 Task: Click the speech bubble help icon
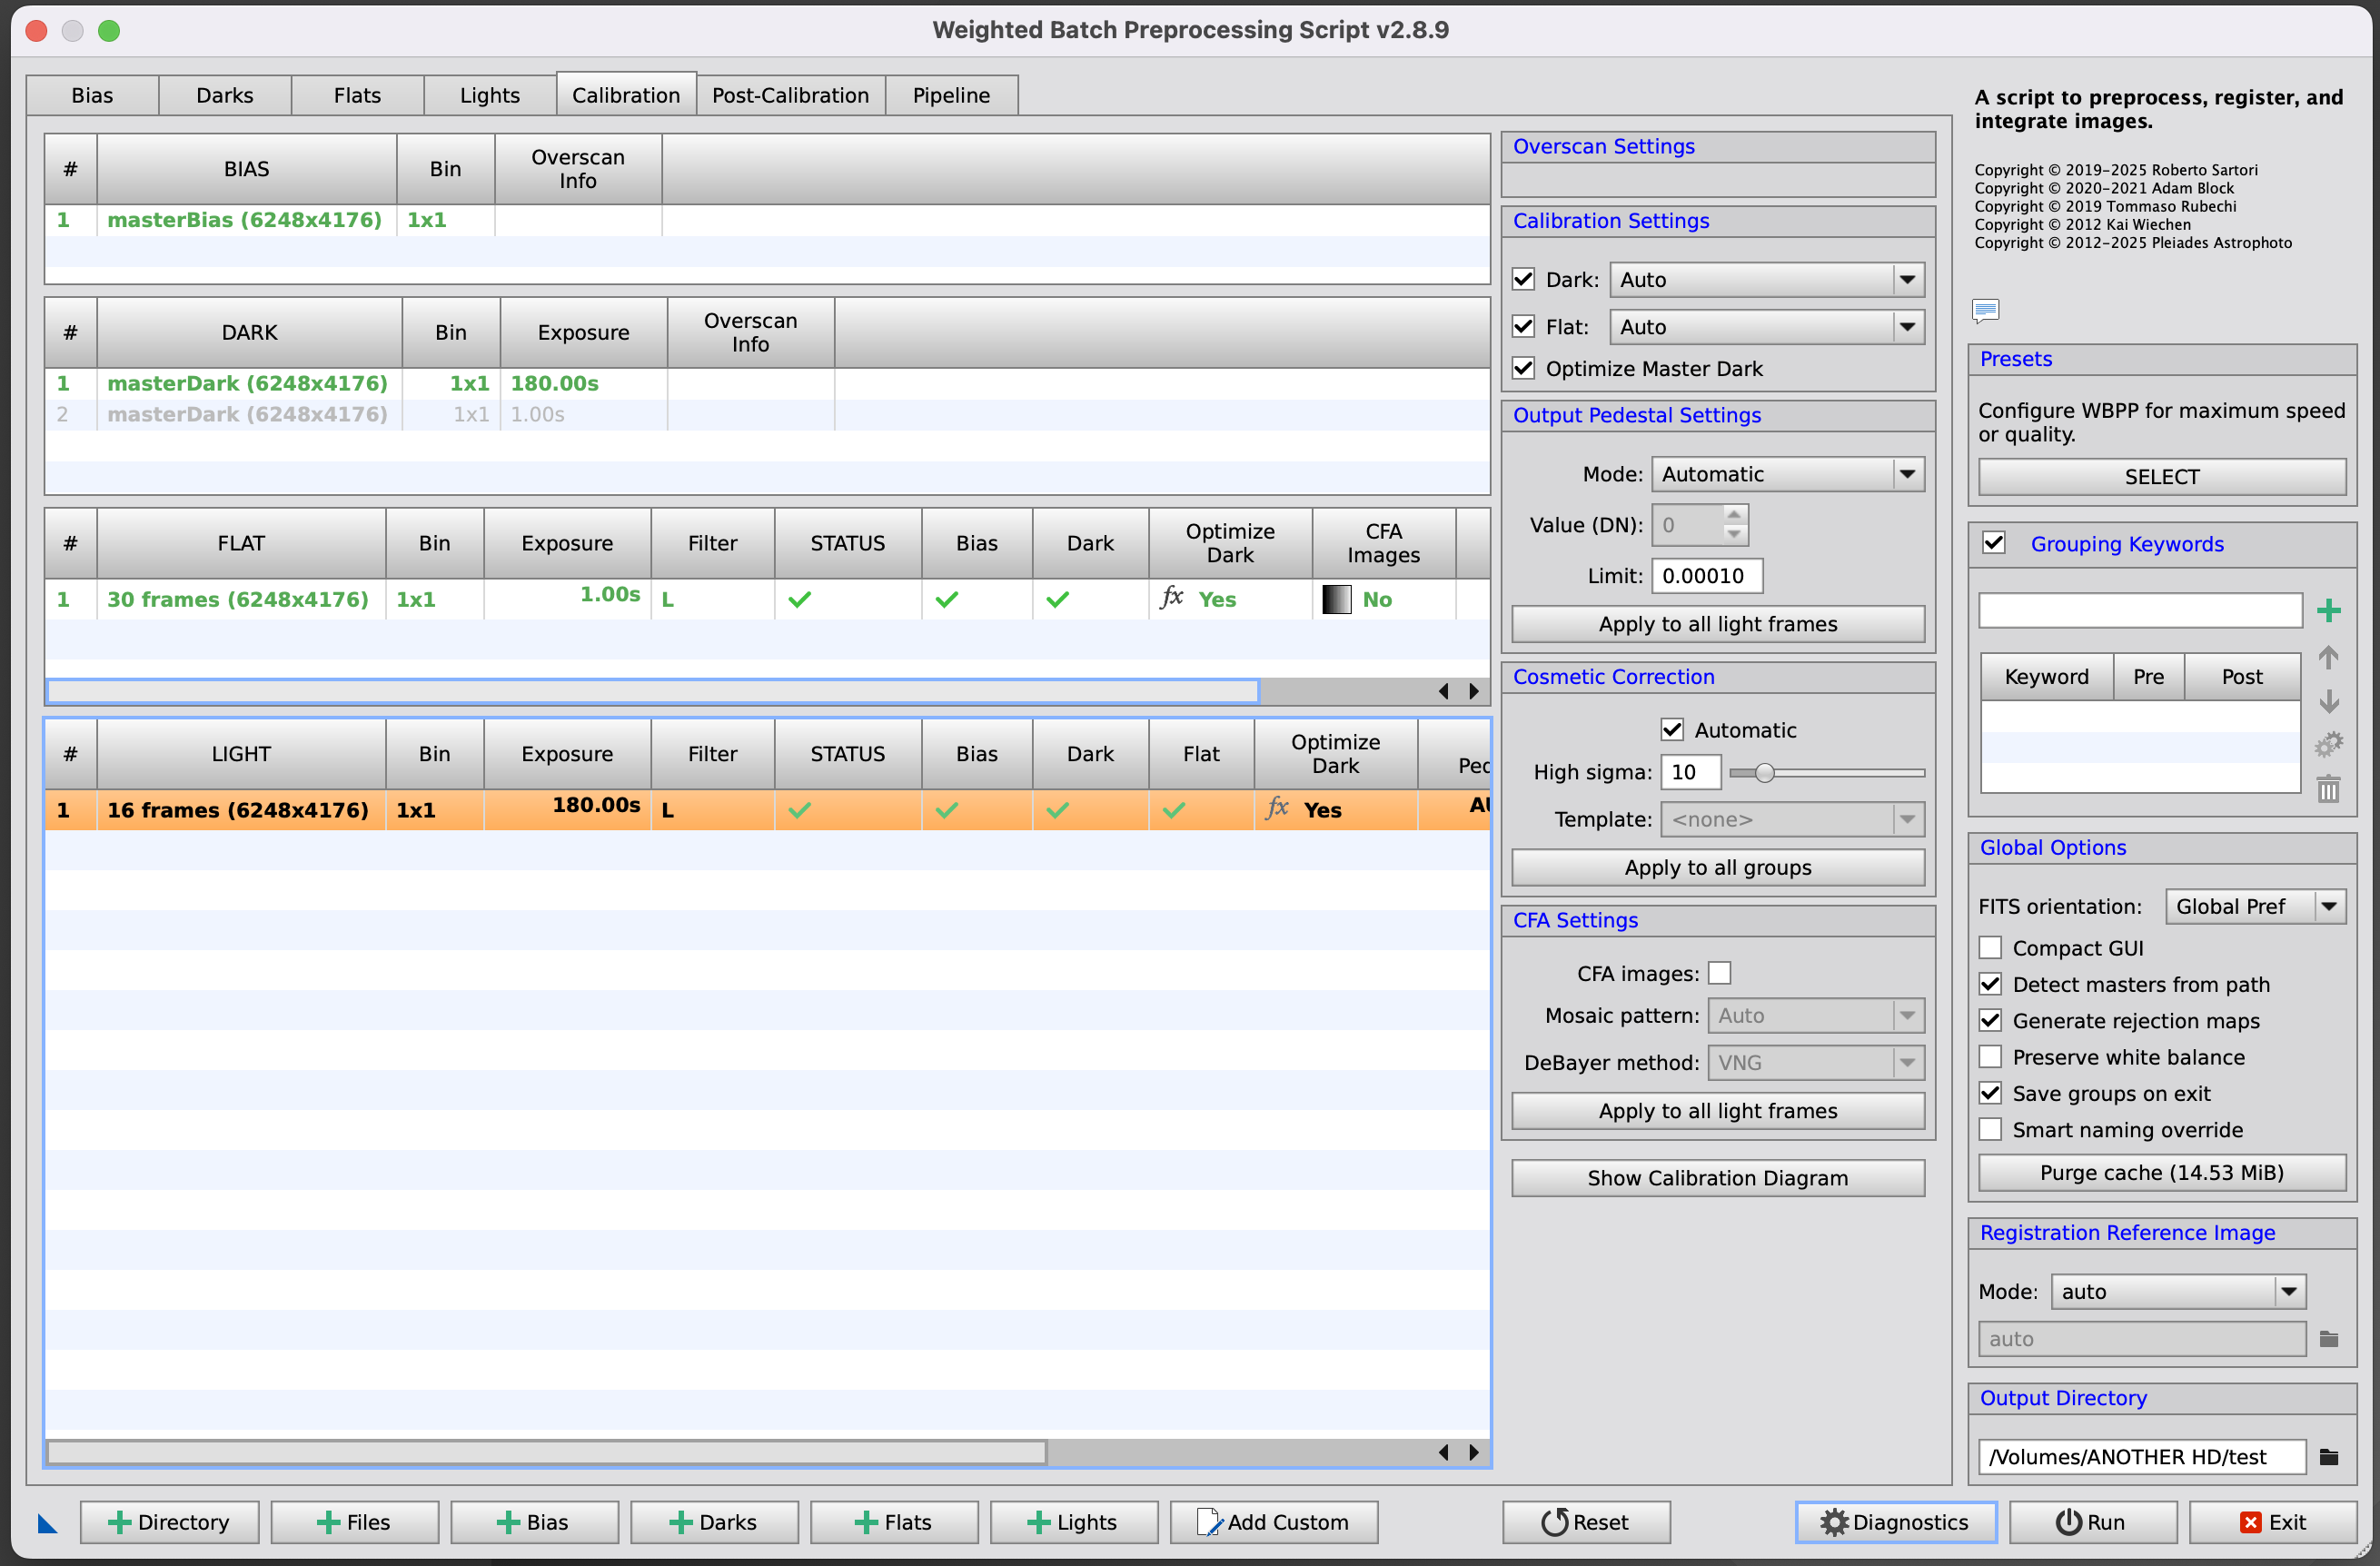pos(1985,310)
